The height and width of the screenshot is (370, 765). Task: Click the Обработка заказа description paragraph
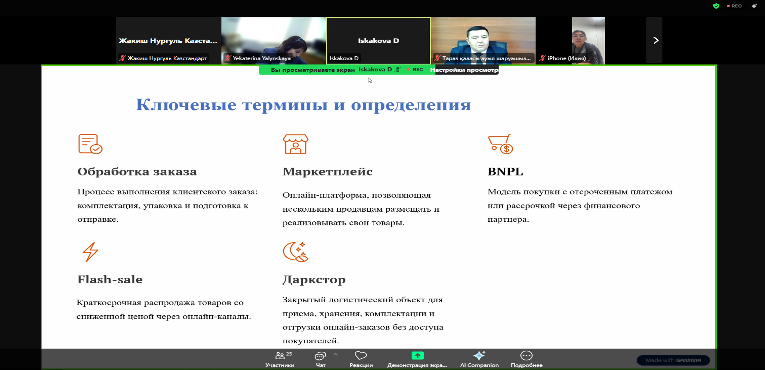(x=167, y=206)
